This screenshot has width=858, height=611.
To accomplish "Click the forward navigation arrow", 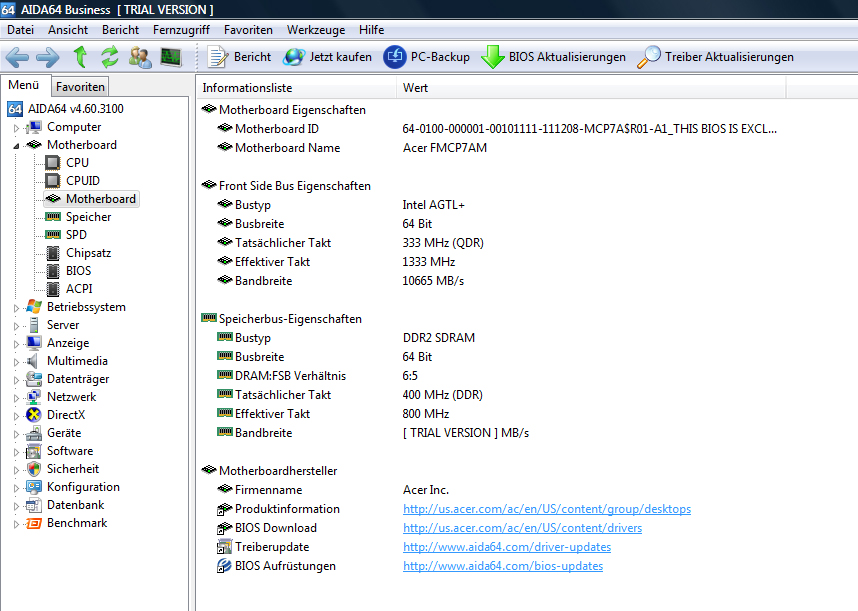I will (x=48, y=57).
